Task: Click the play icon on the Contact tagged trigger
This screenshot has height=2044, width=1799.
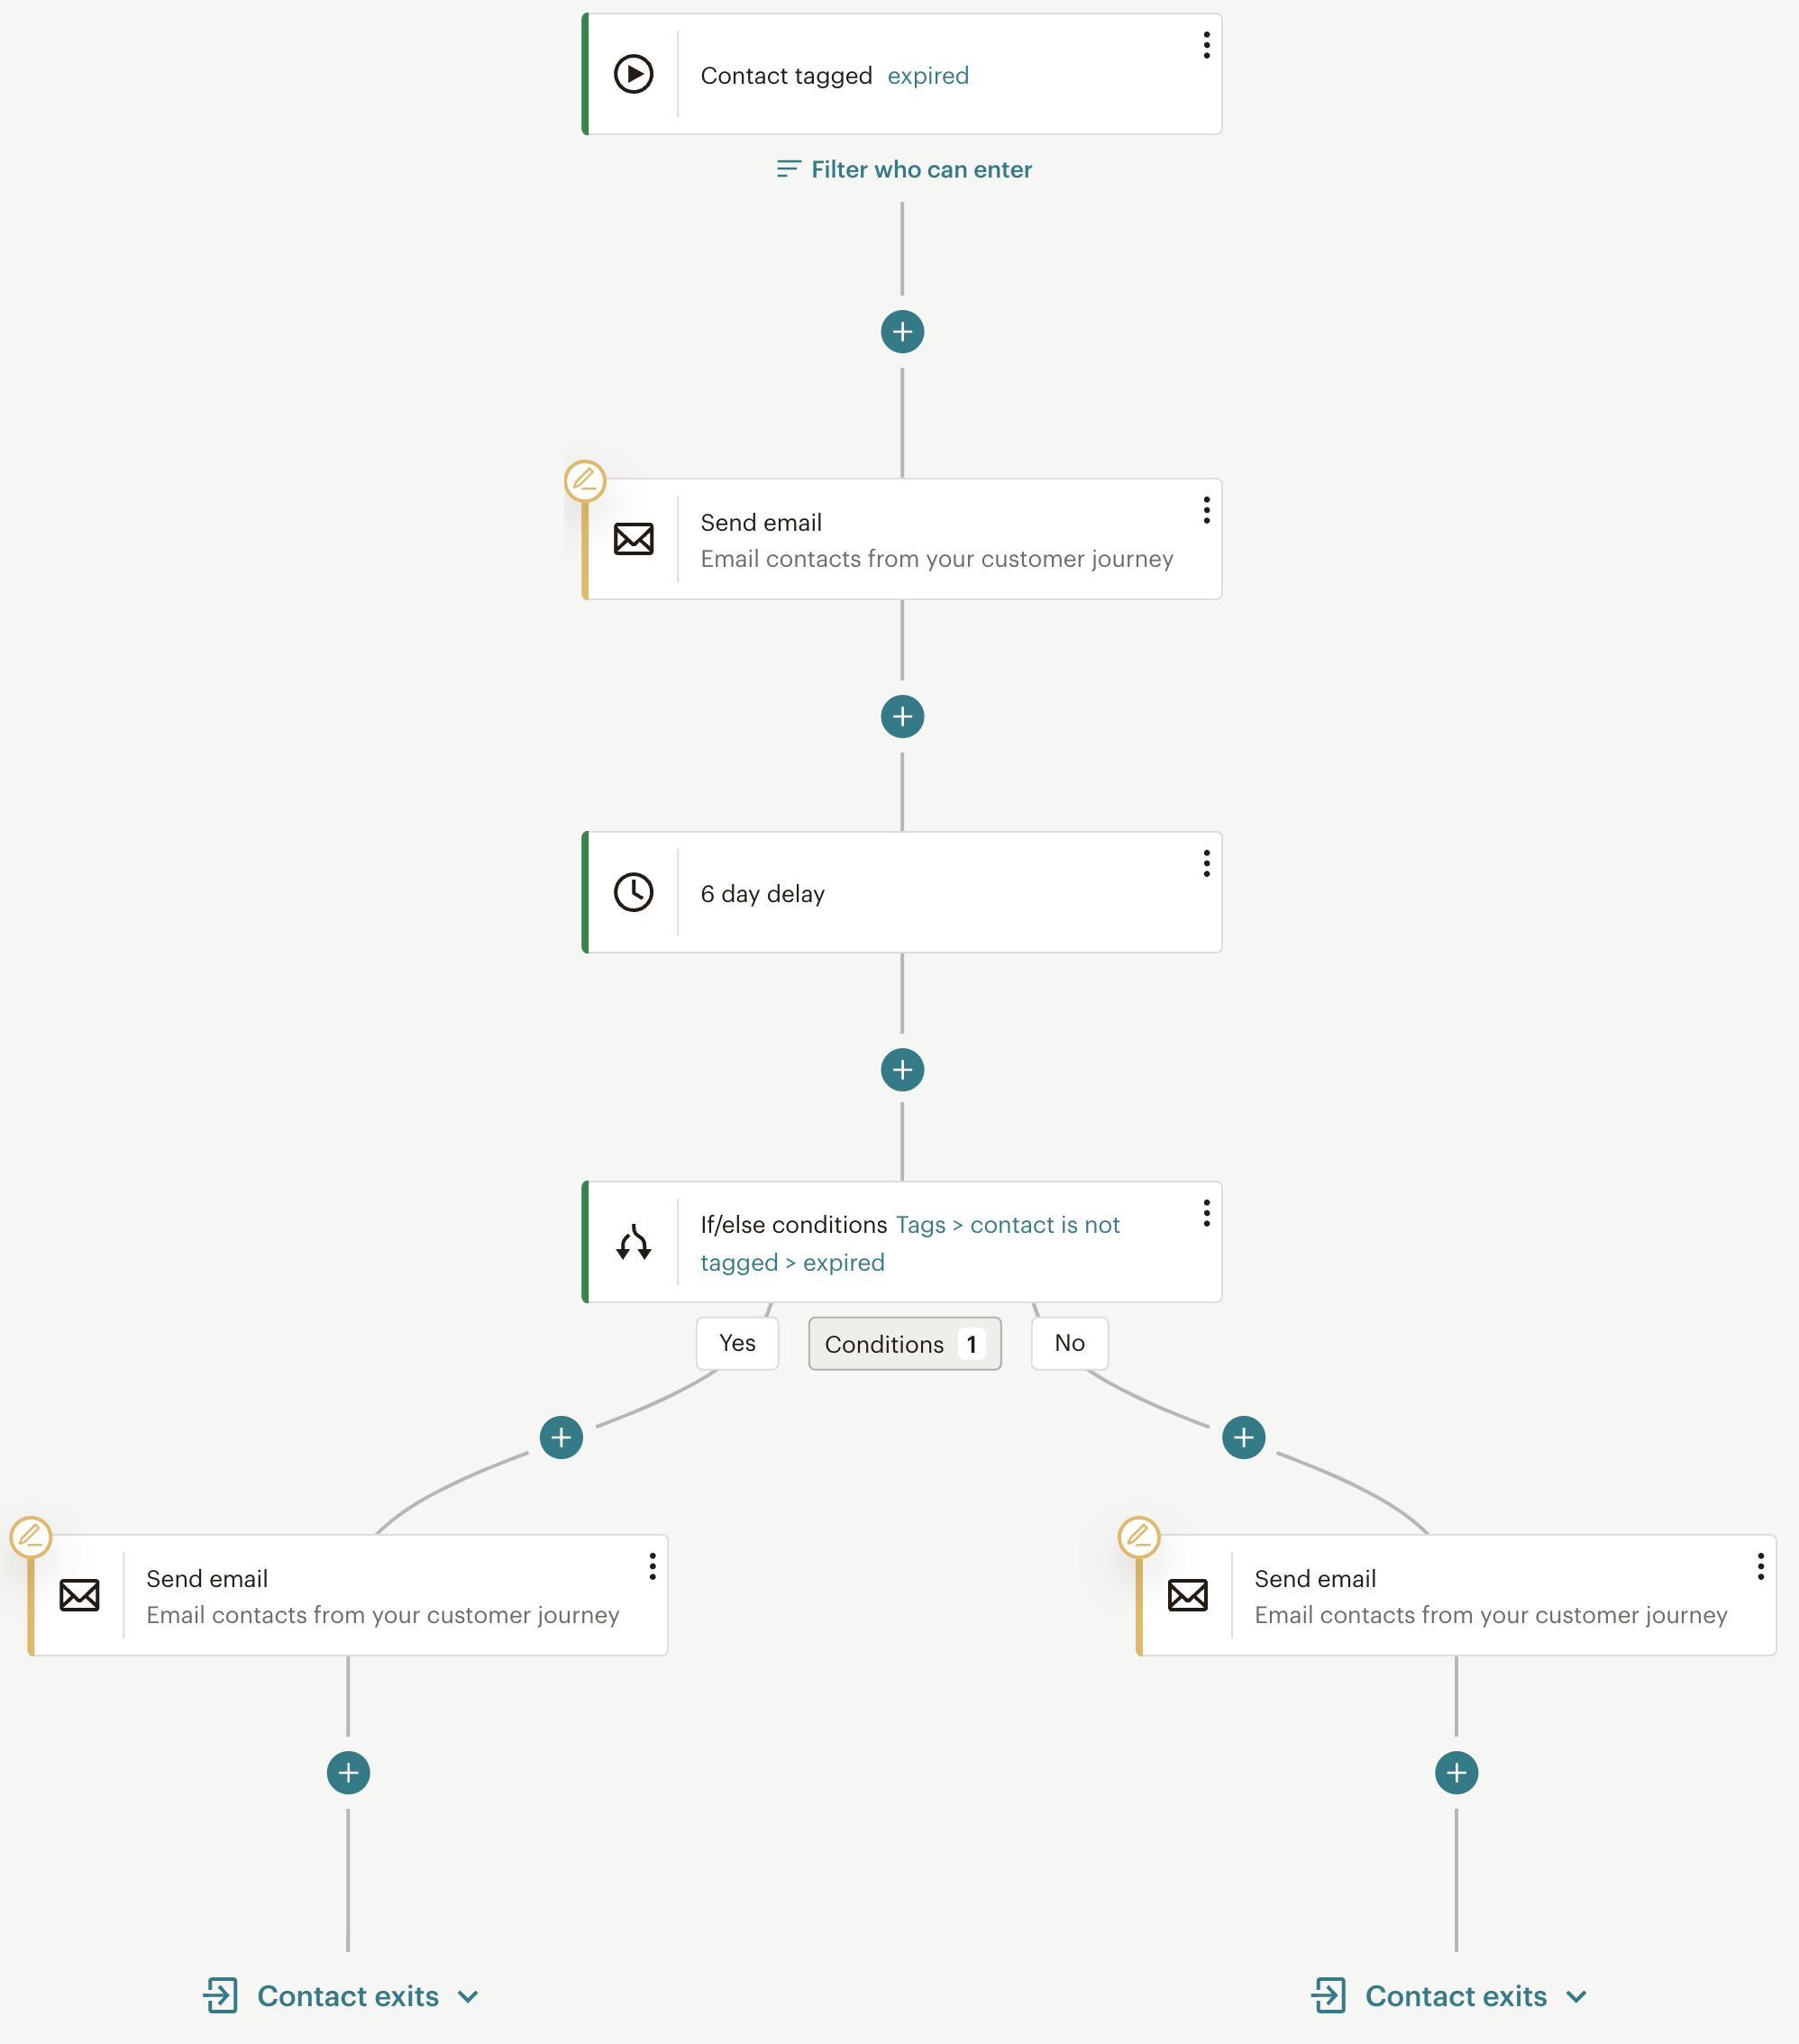Action: (633, 74)
